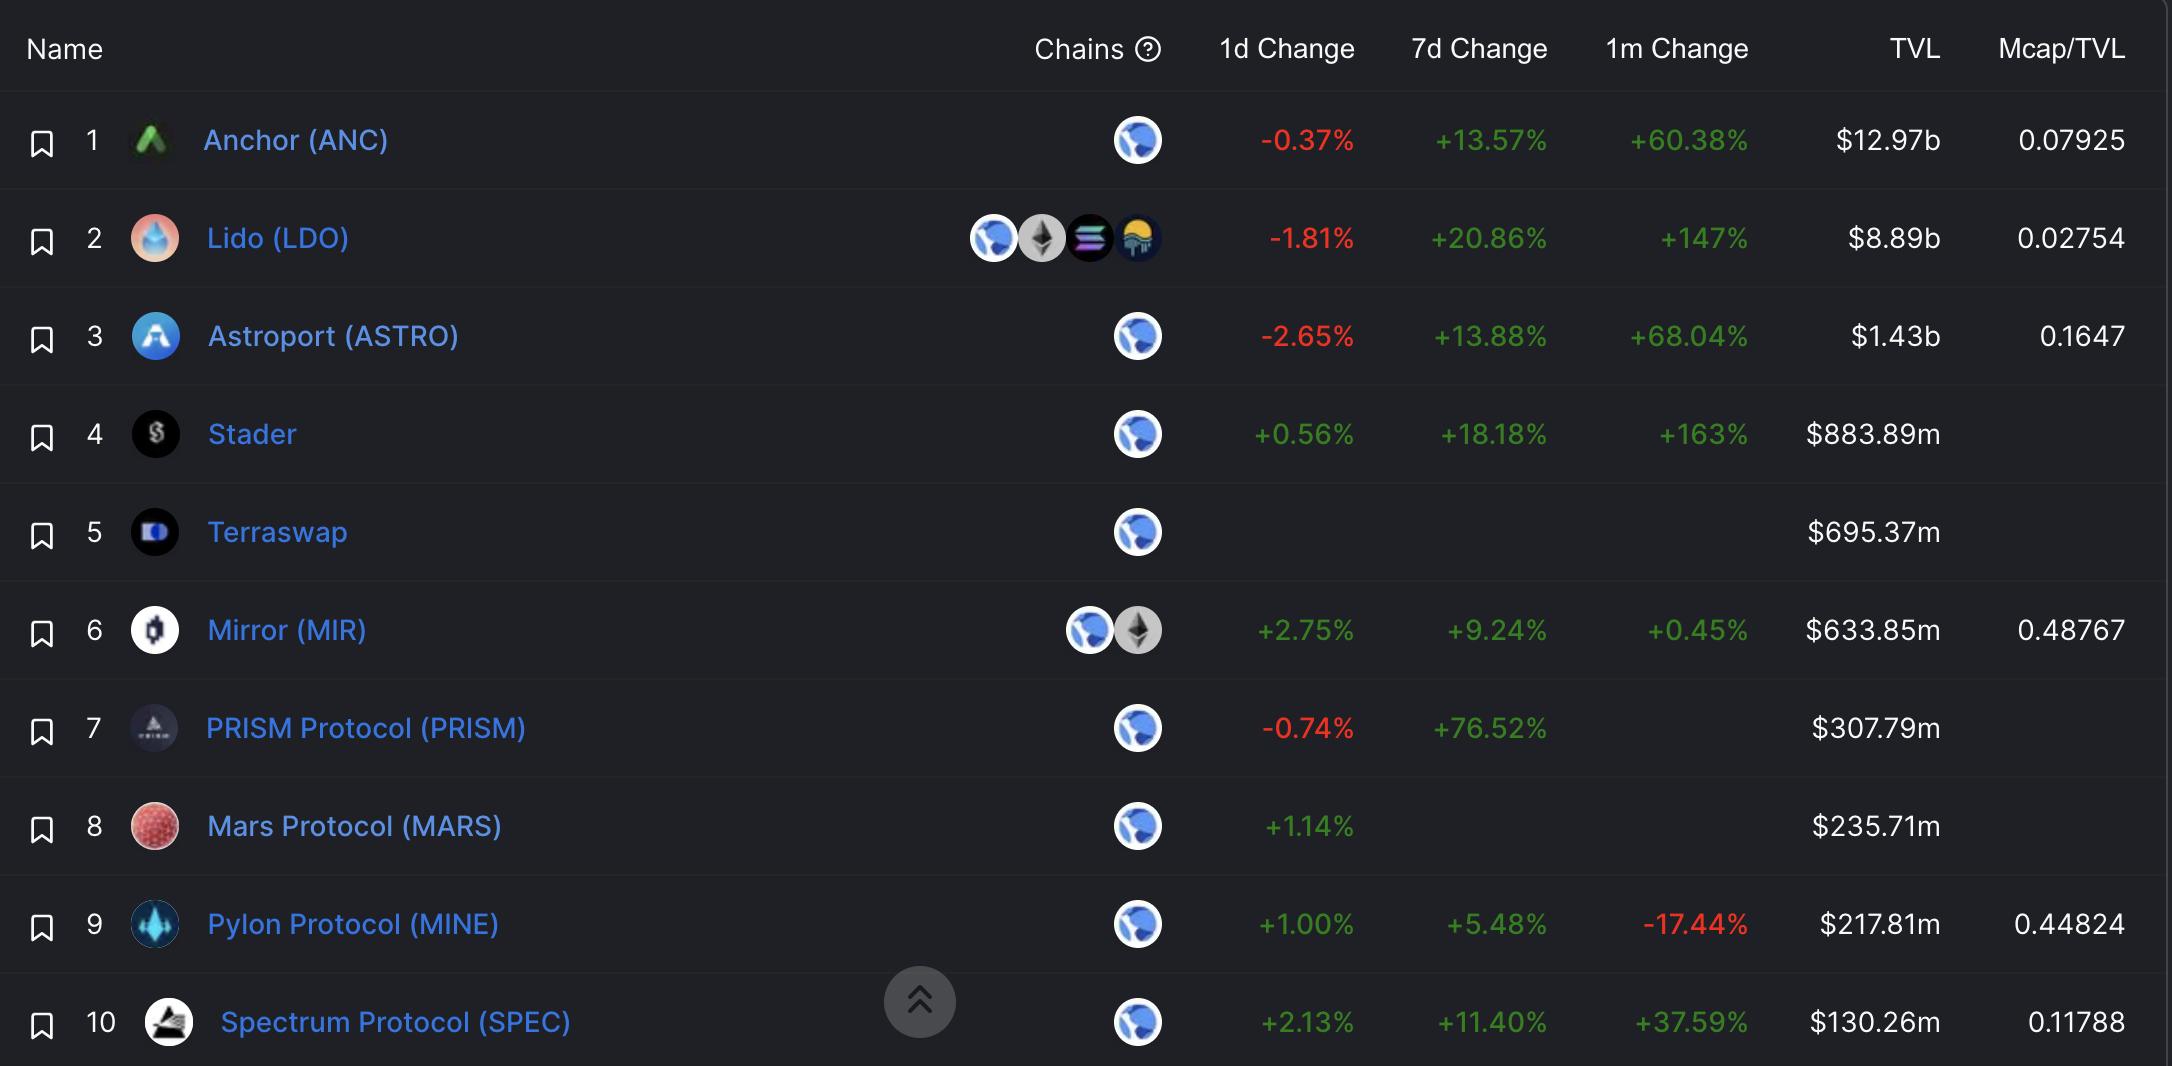Toggle bookmark for Stader protocol
The image size is (2172, 1066).
[x=41, y=437]
